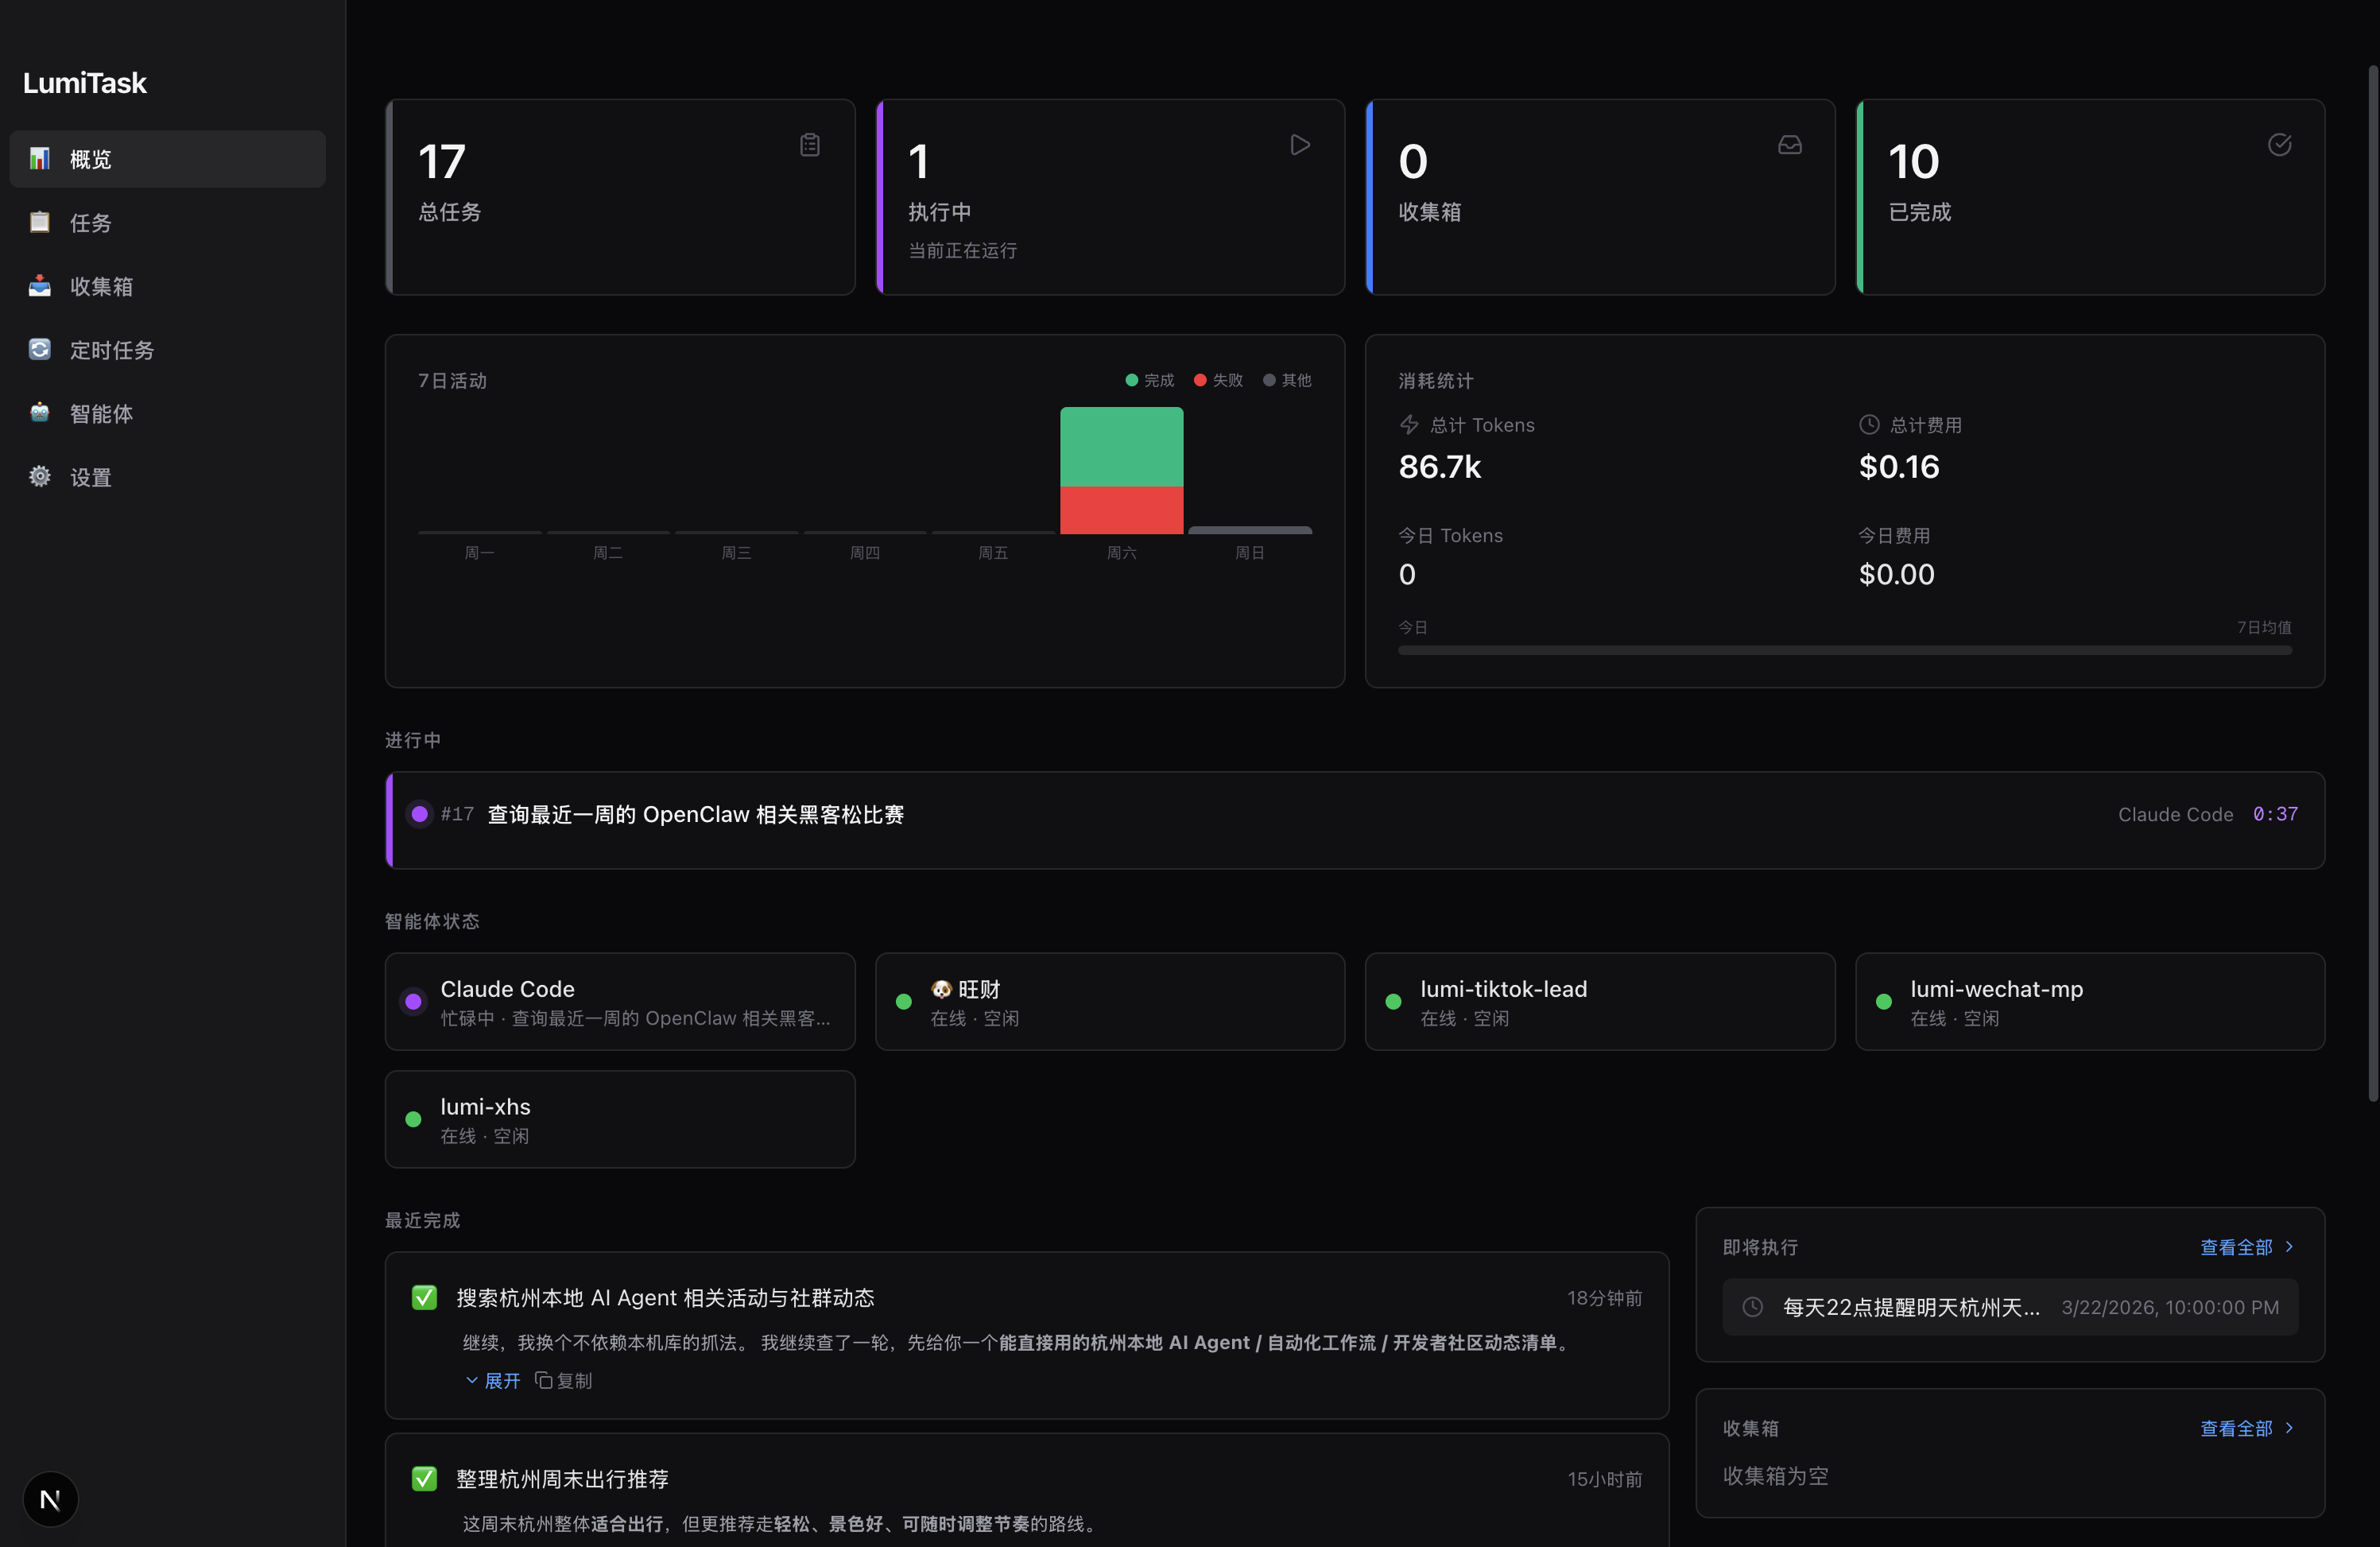This screenshot has width=2380, height=1547.
Task: Open the 概览 overview page
Action: point(167,159)
